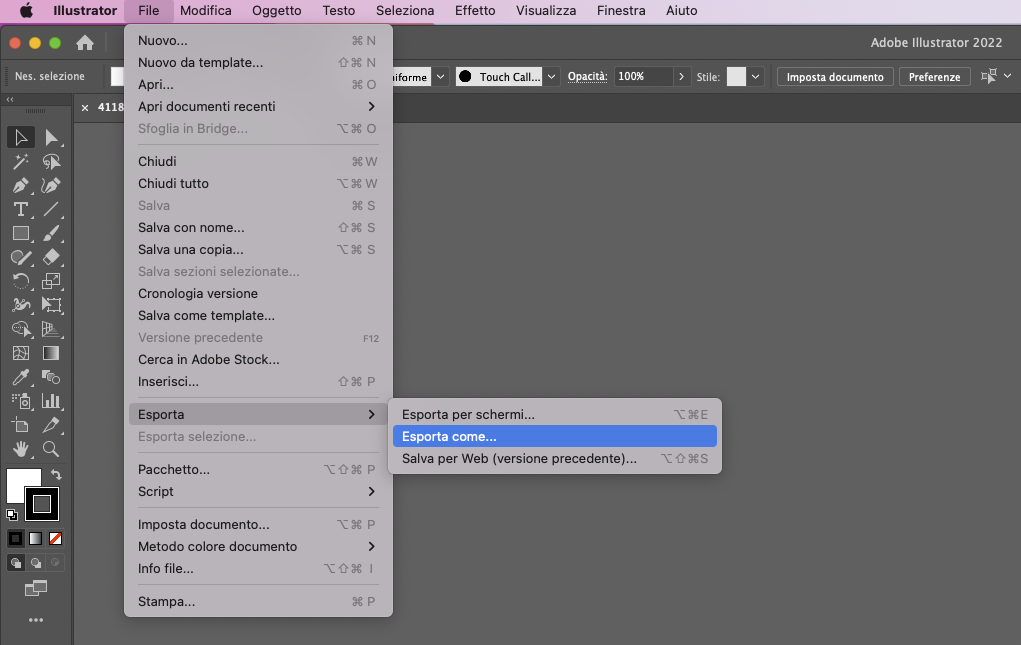Set stroke to None with the slash swatch

tap(55, 538)
